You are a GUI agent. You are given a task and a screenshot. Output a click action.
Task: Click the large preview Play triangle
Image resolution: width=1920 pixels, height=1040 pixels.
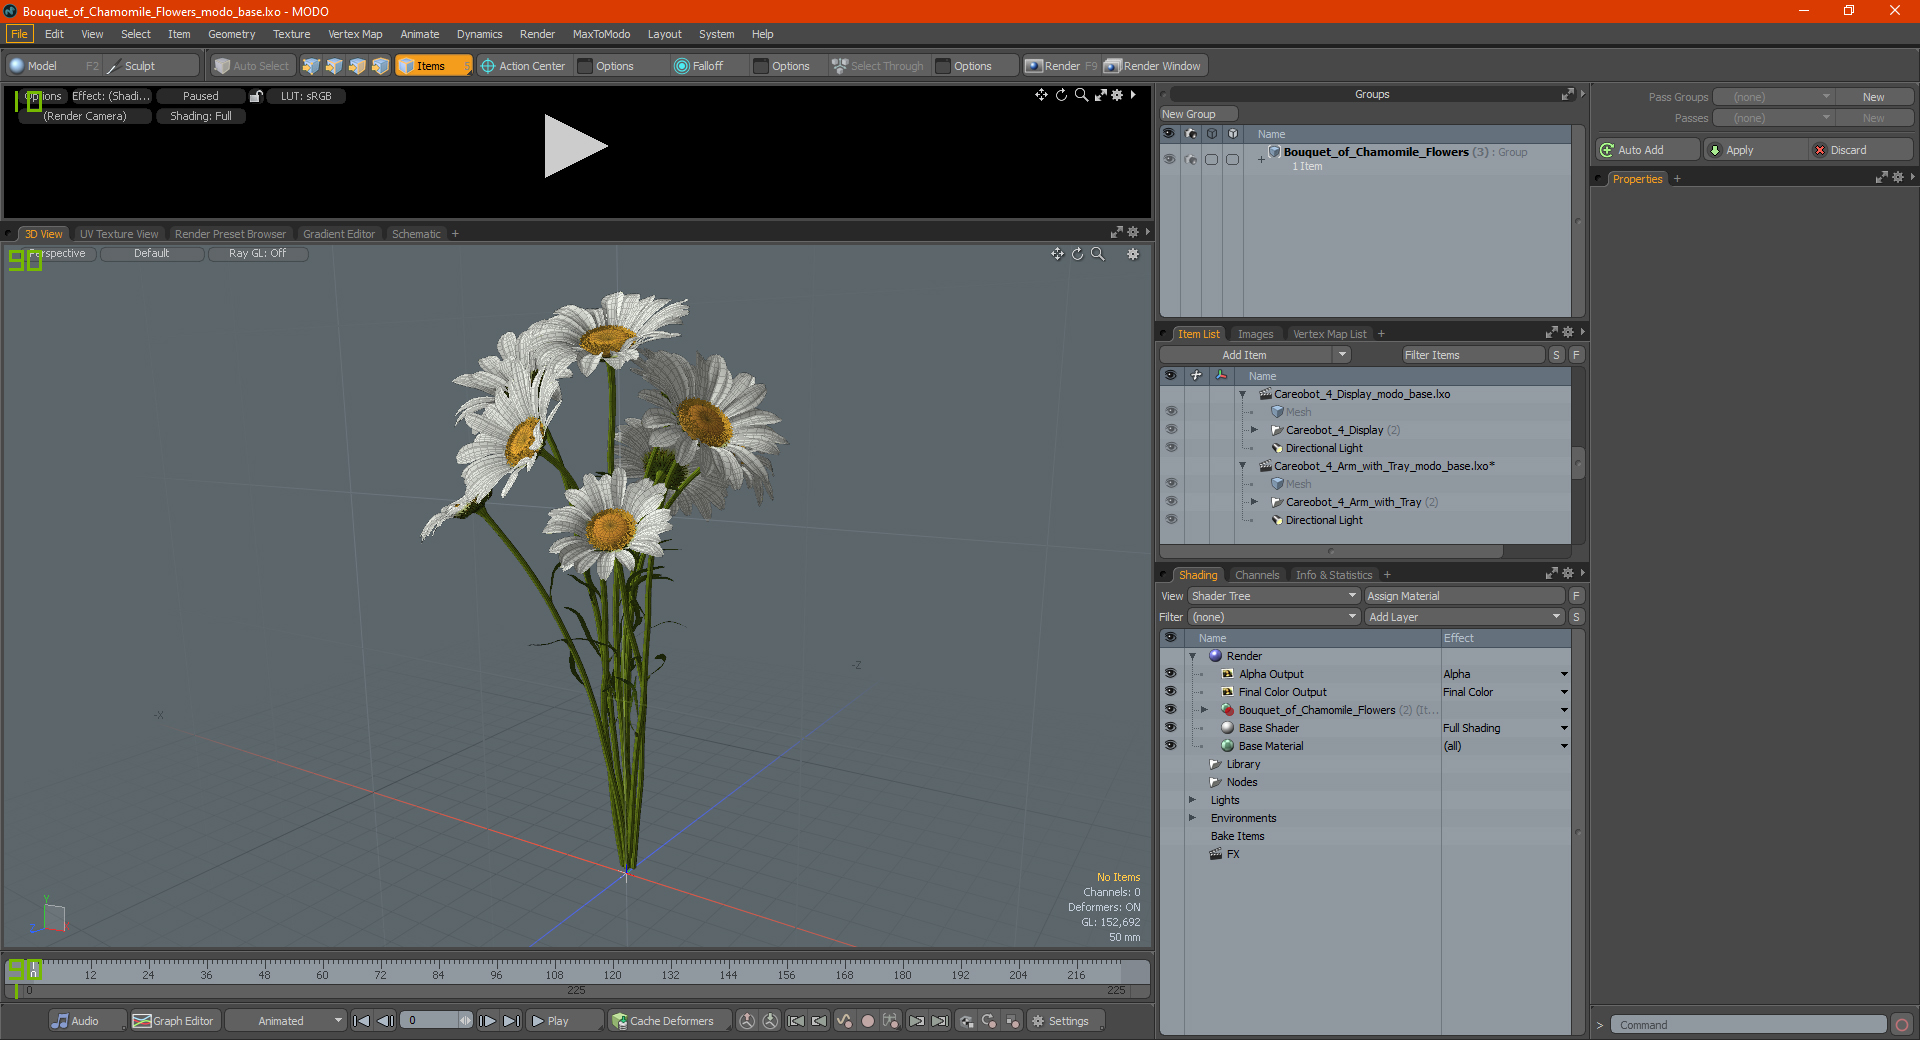coord(574,146)
